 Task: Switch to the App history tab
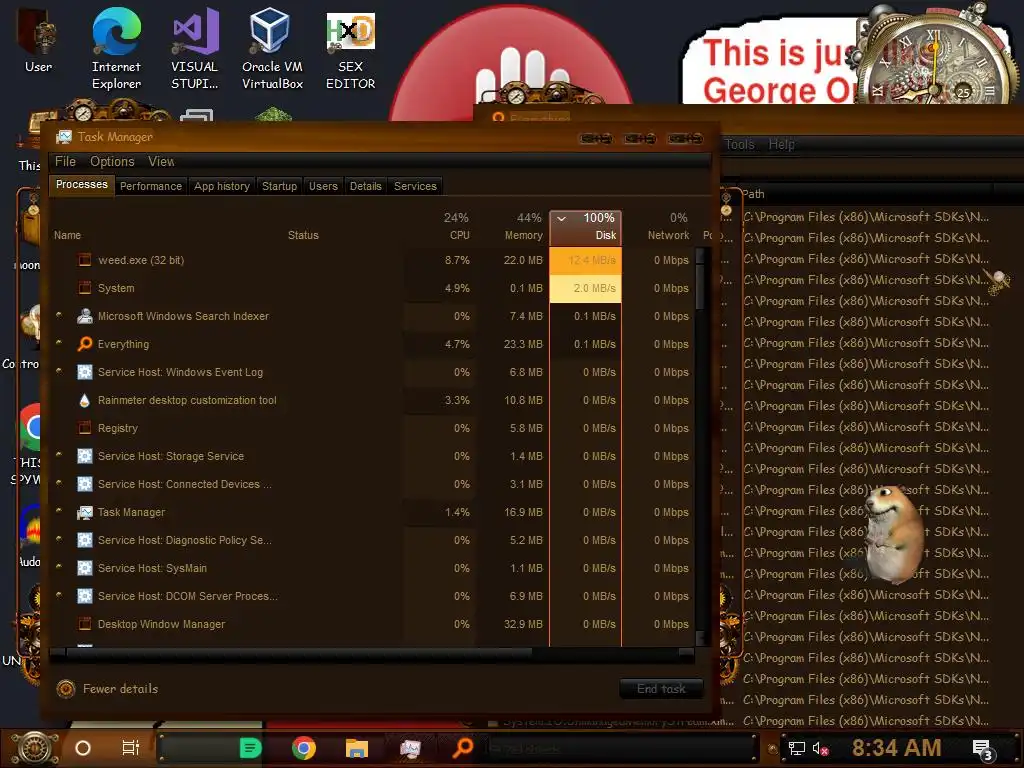pyautogui.click(x=222, y=186)
